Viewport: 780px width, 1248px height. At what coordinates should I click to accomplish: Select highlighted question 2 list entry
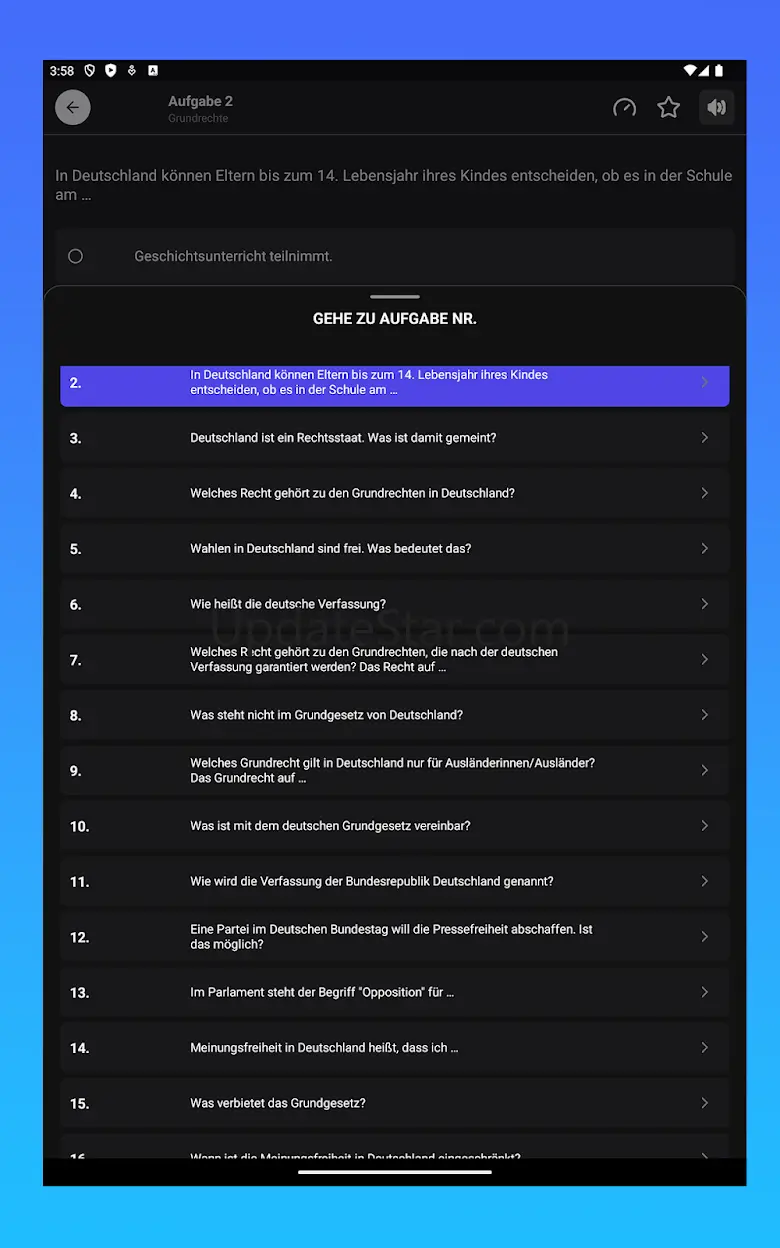point(395,383)
